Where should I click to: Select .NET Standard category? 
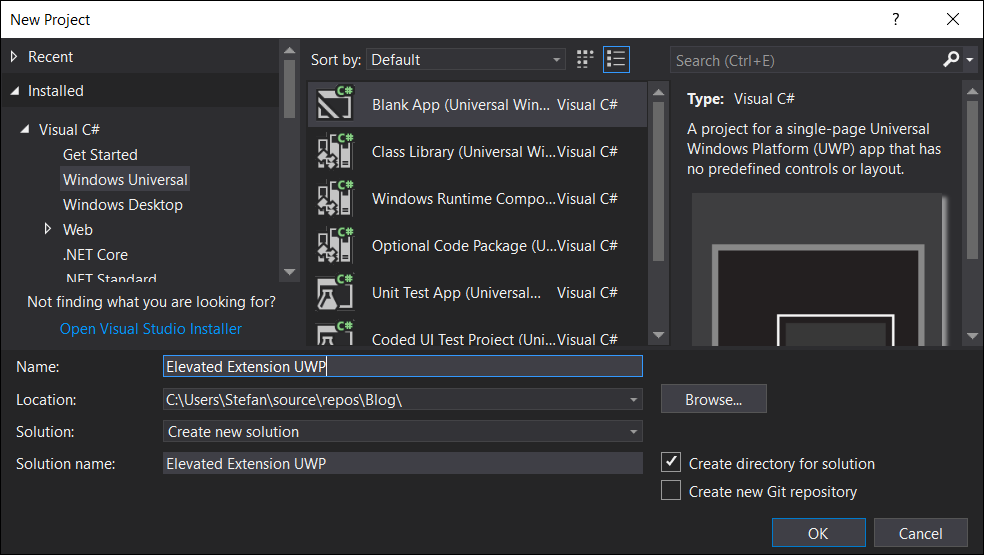111,278
